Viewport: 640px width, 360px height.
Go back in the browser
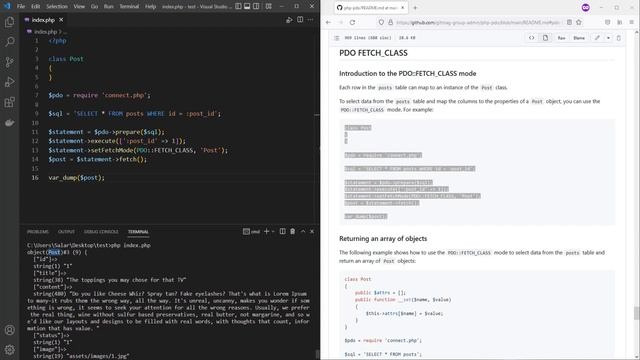pyautogui.click(x=329, y=22)
